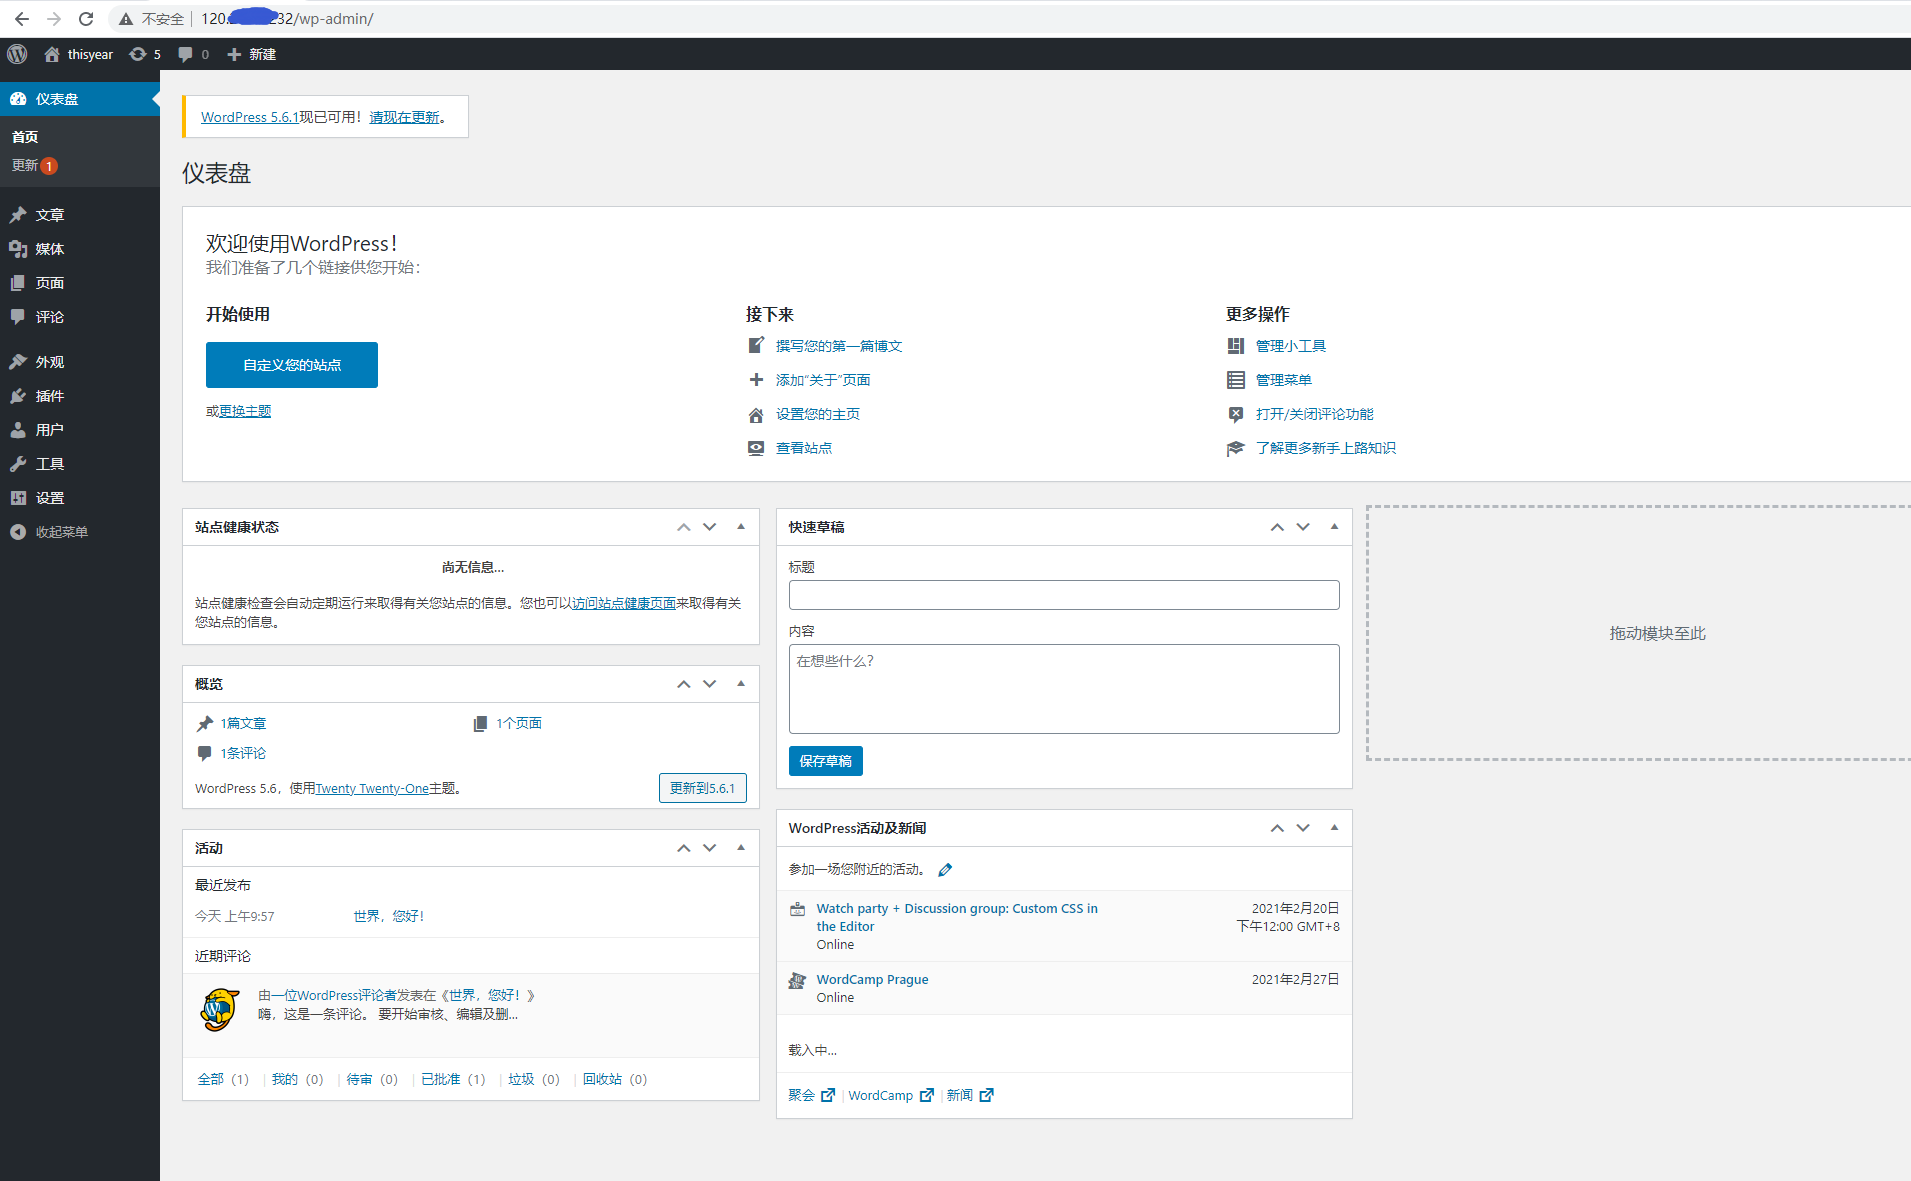Click the 标题 title input field
Viewport: 1911px width, 1181px height.
(x=1064, y=595)
